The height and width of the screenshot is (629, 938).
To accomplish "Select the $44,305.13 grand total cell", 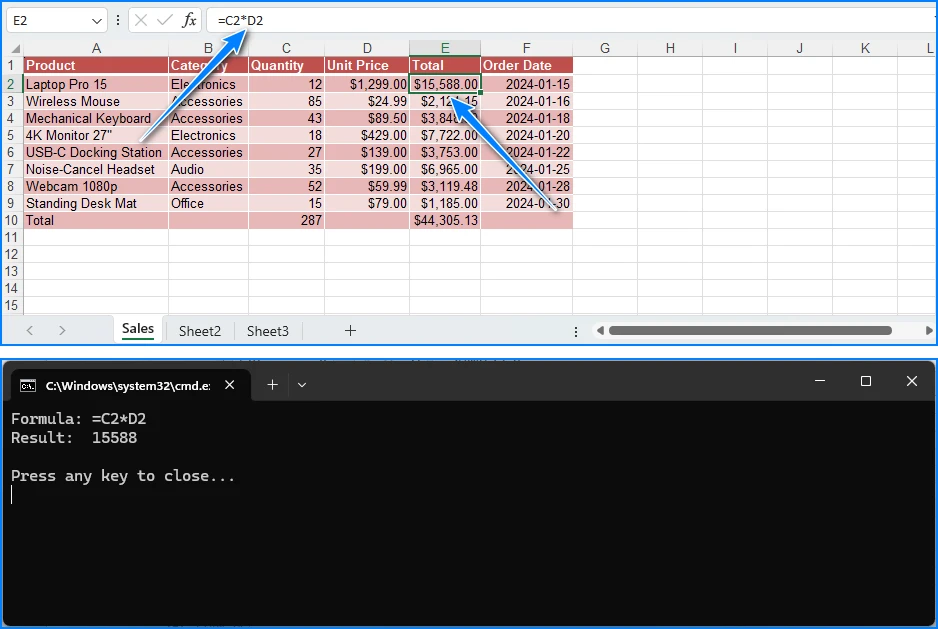I will click(x=445, y=220).
